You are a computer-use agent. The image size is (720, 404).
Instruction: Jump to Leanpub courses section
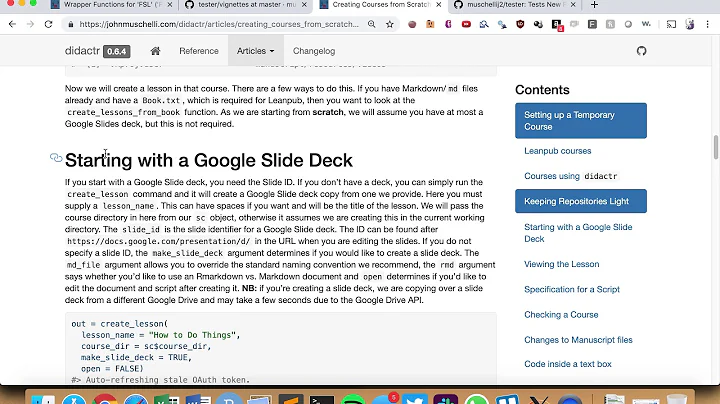click(x=557, y=151)
